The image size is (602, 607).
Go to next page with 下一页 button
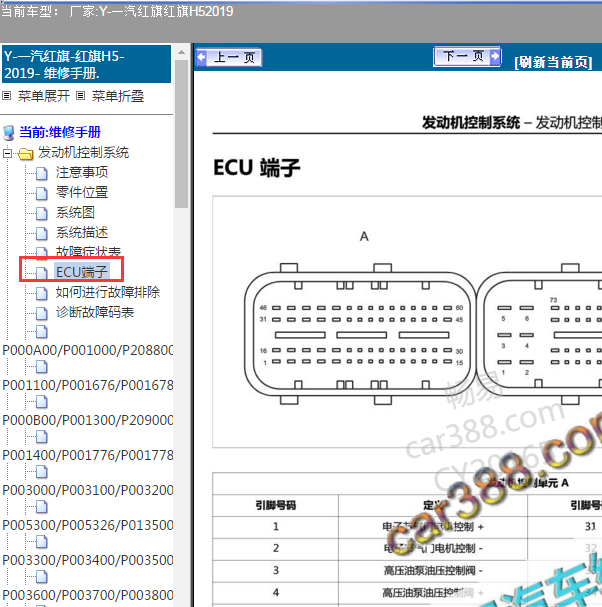coord(467,57)
